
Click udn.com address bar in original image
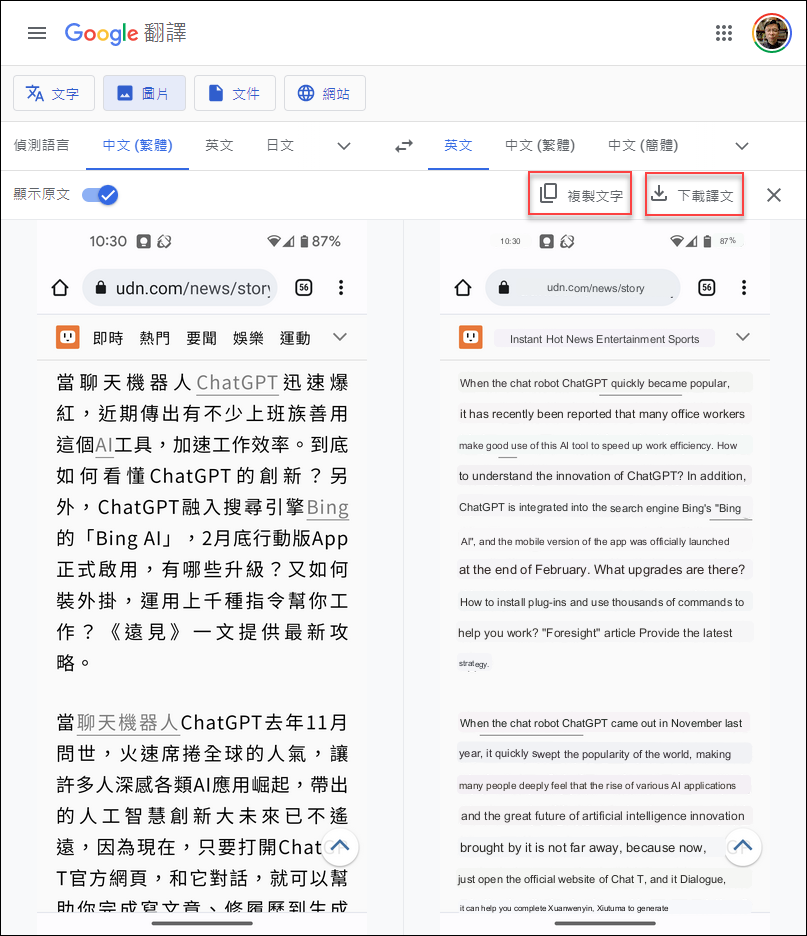[x=180, y=288]
